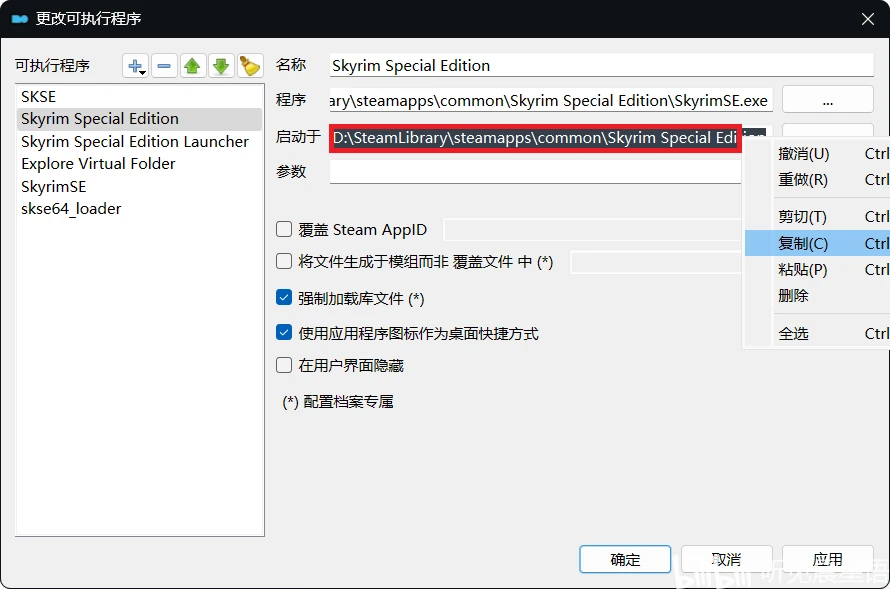
Task: Check 在用户界面隐藏 option
Action: point(284,365)
